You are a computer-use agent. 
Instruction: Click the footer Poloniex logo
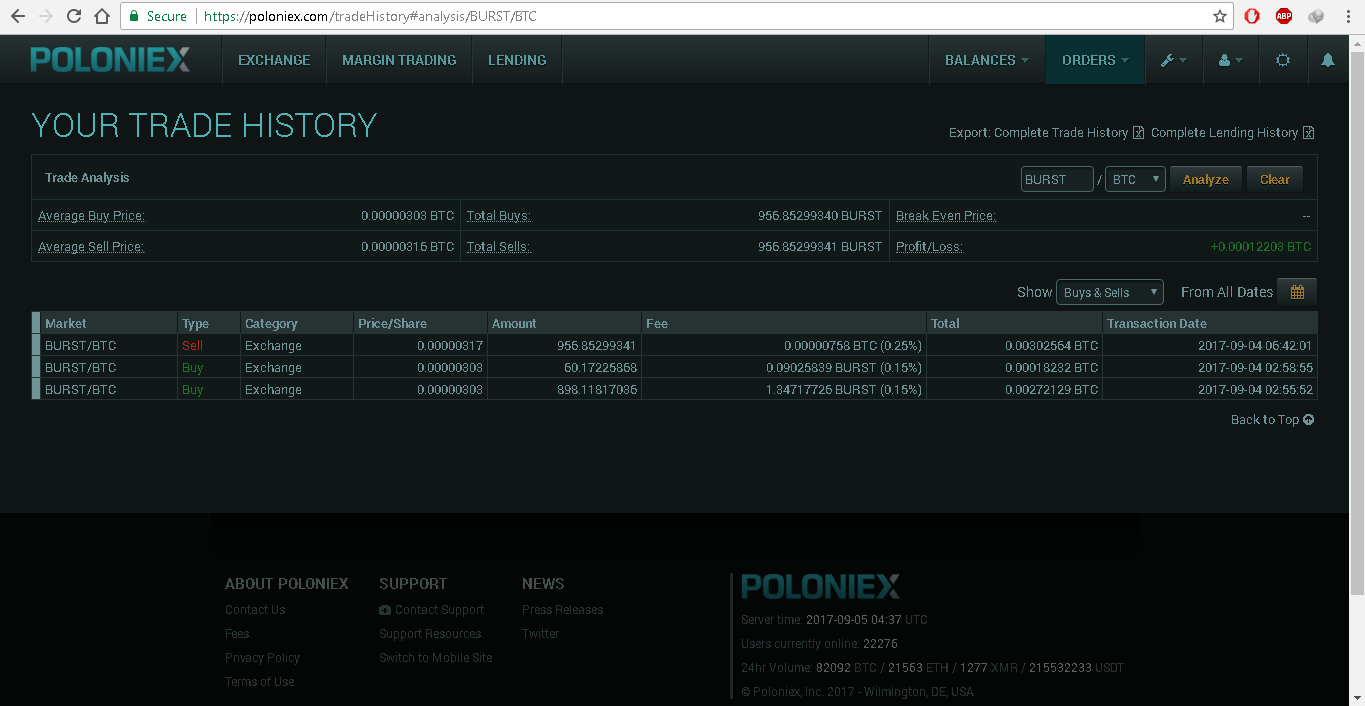pos(820,586)
